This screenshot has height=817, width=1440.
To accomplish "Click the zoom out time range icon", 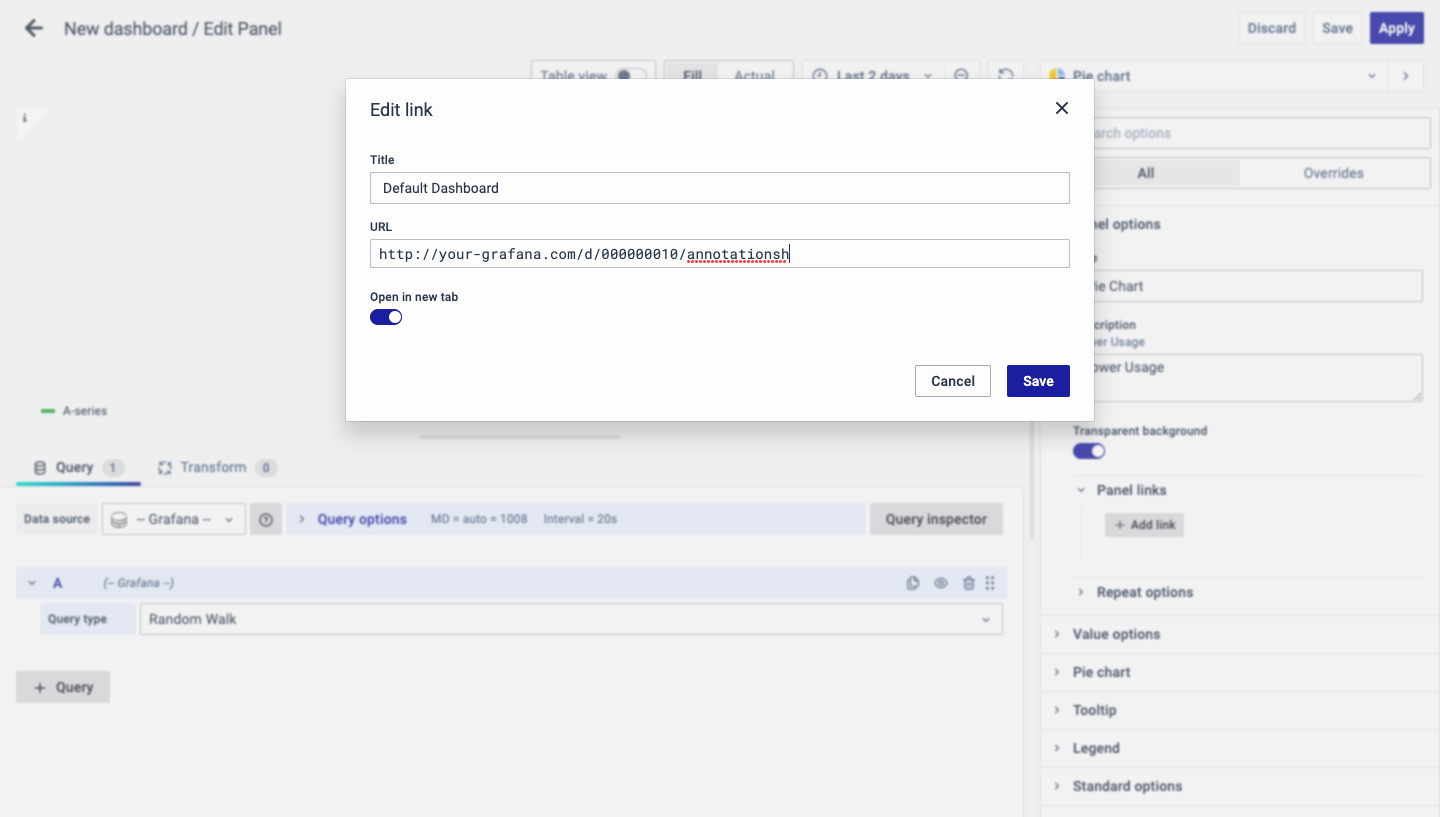I will (961, 76).
